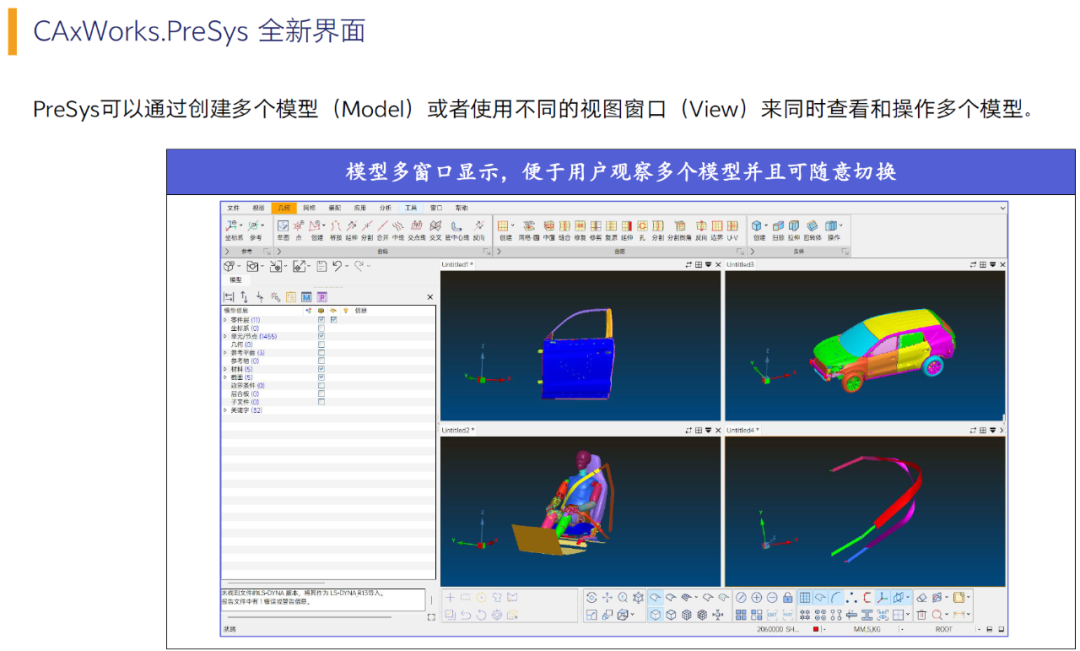
Task: Select the 管中心线 pipe centerline tool
Action: 456,229
